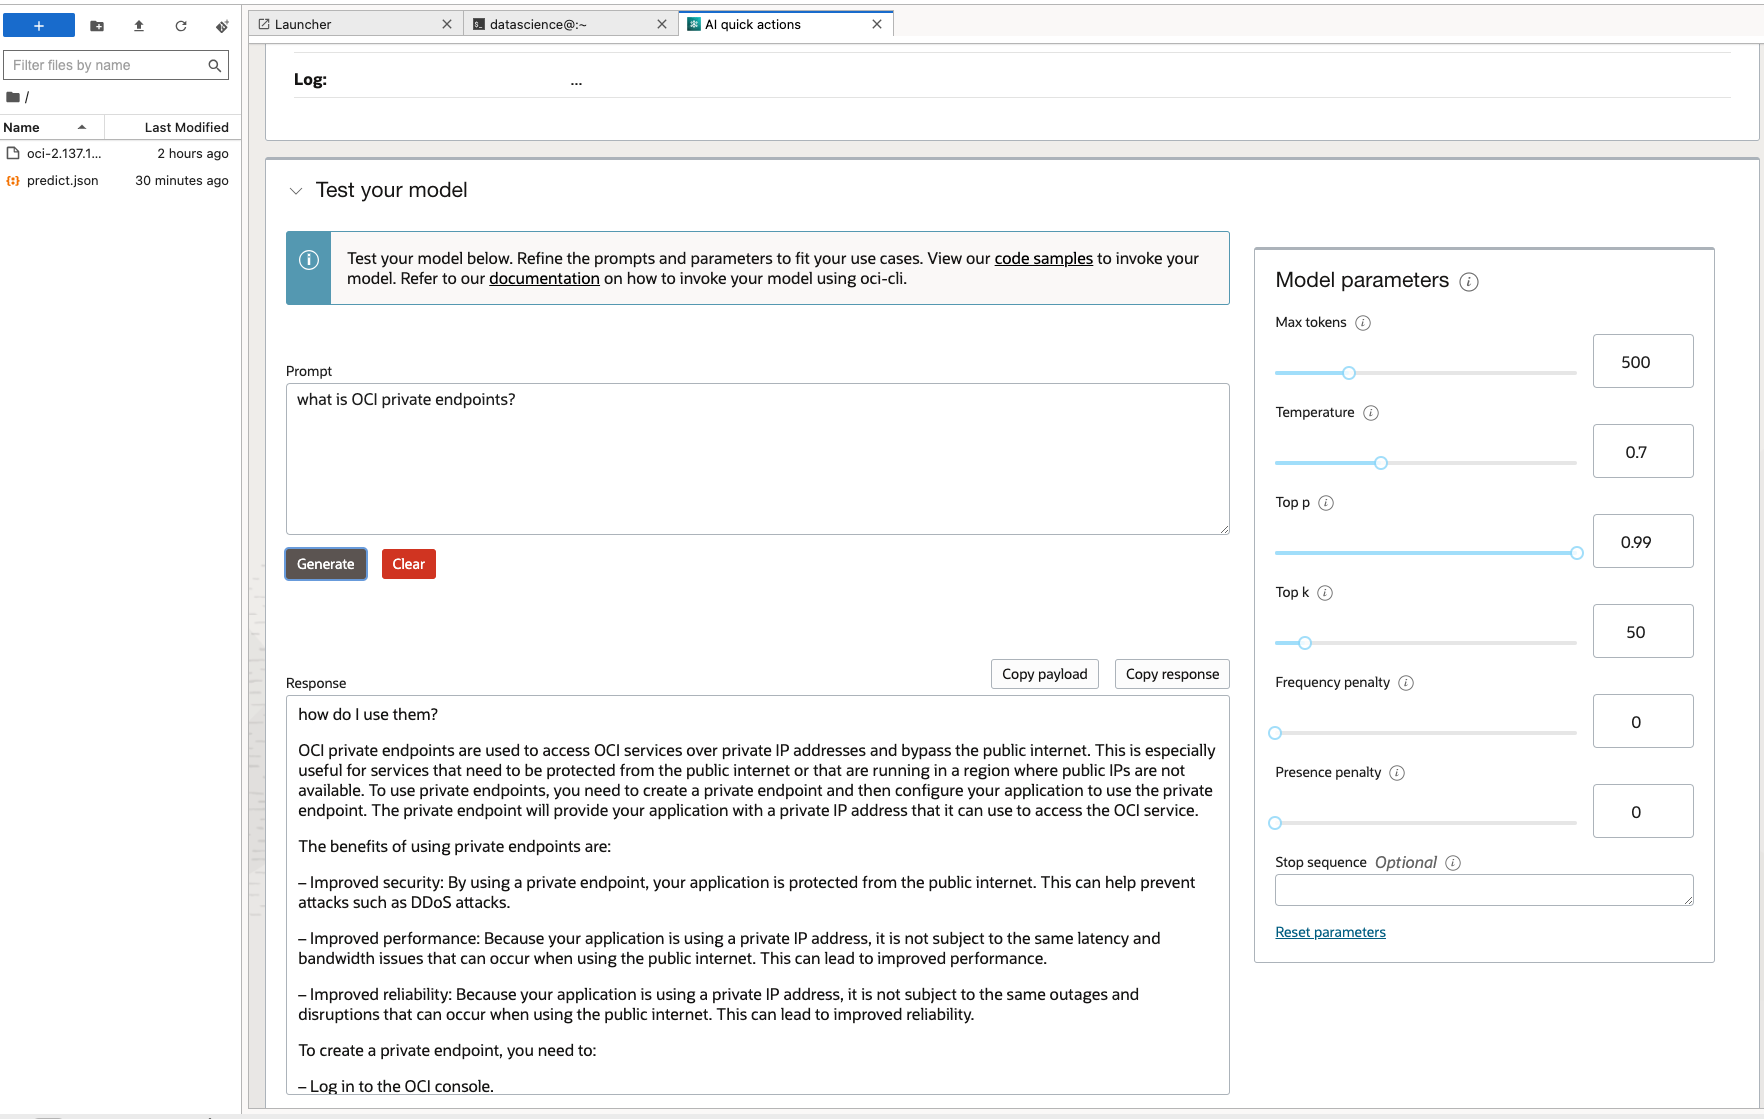Click the Temperature value field

click(1643, 451)
